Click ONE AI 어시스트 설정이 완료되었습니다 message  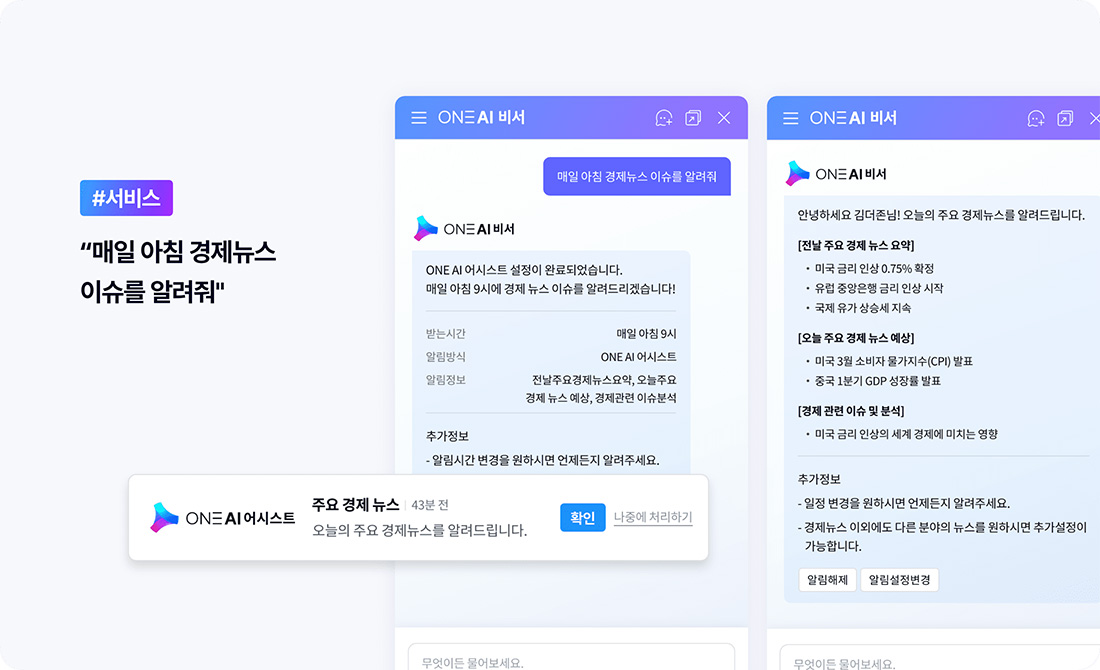click(524, 270)
